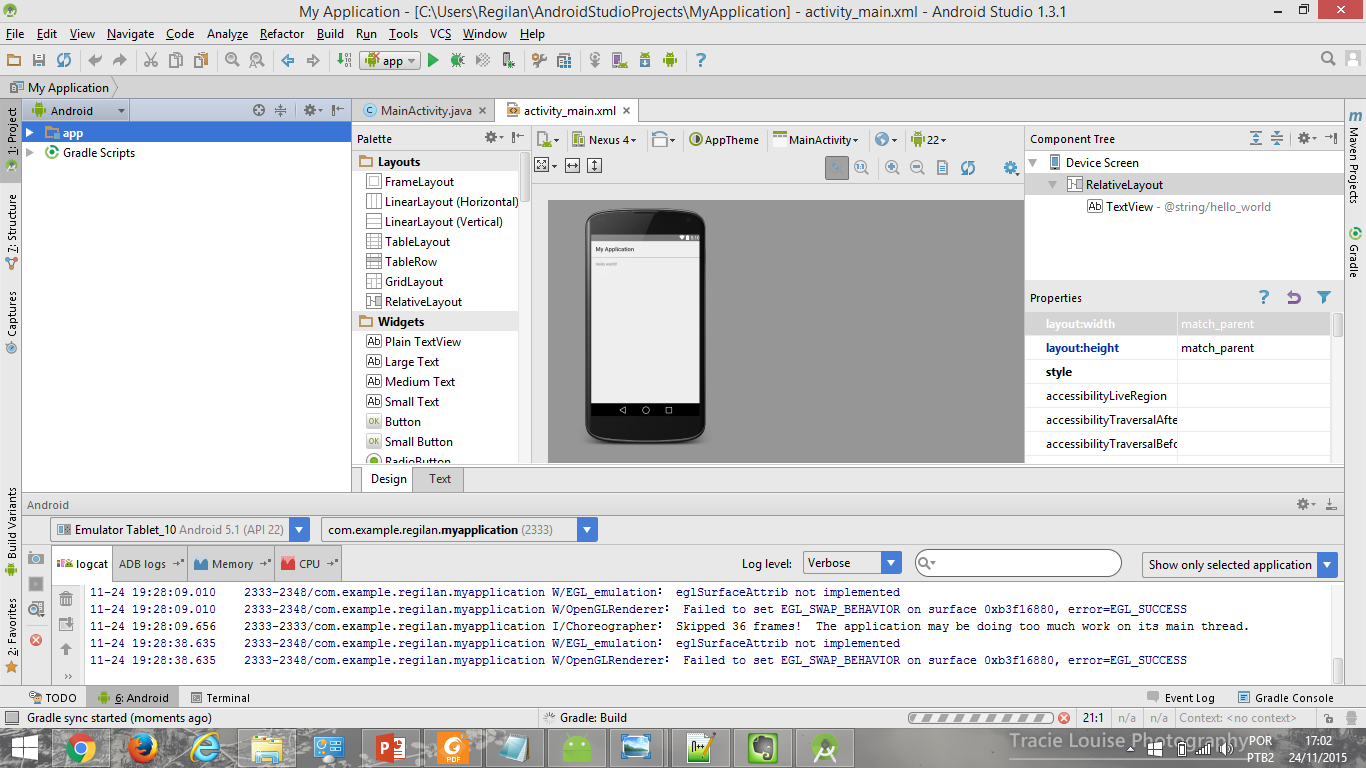This screenshot has width=1366, height=768.
Task: Click the logcat search field
Action: click(1018, 564)
